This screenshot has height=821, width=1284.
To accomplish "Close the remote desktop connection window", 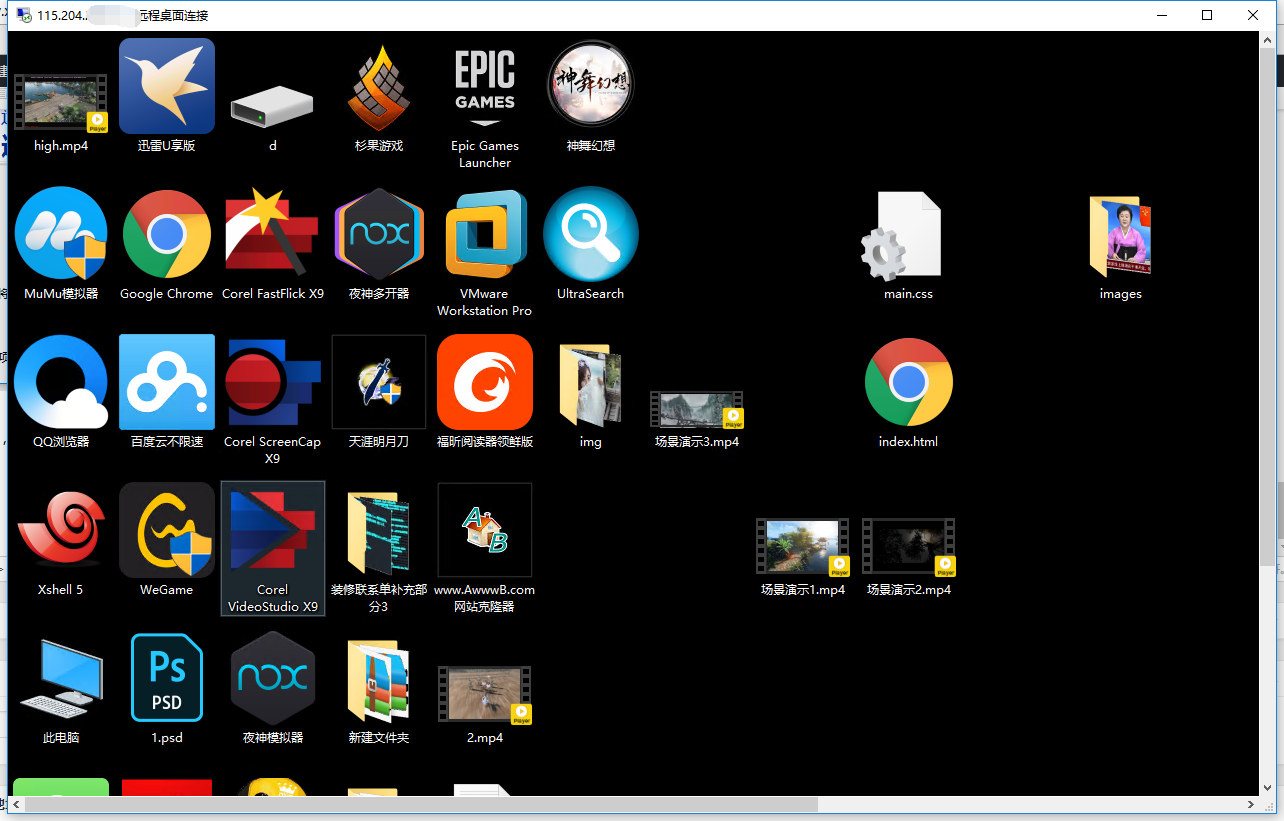I will tap(1253, 15).
